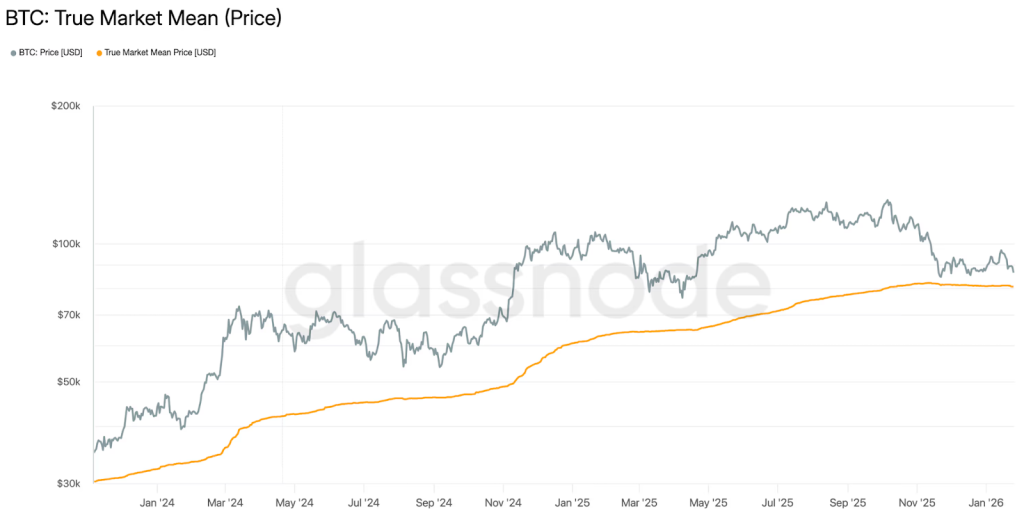This screenshot has height=527, width=1024.
Task: Click the $30k y-axis label
Action: [x=70, y=484]
